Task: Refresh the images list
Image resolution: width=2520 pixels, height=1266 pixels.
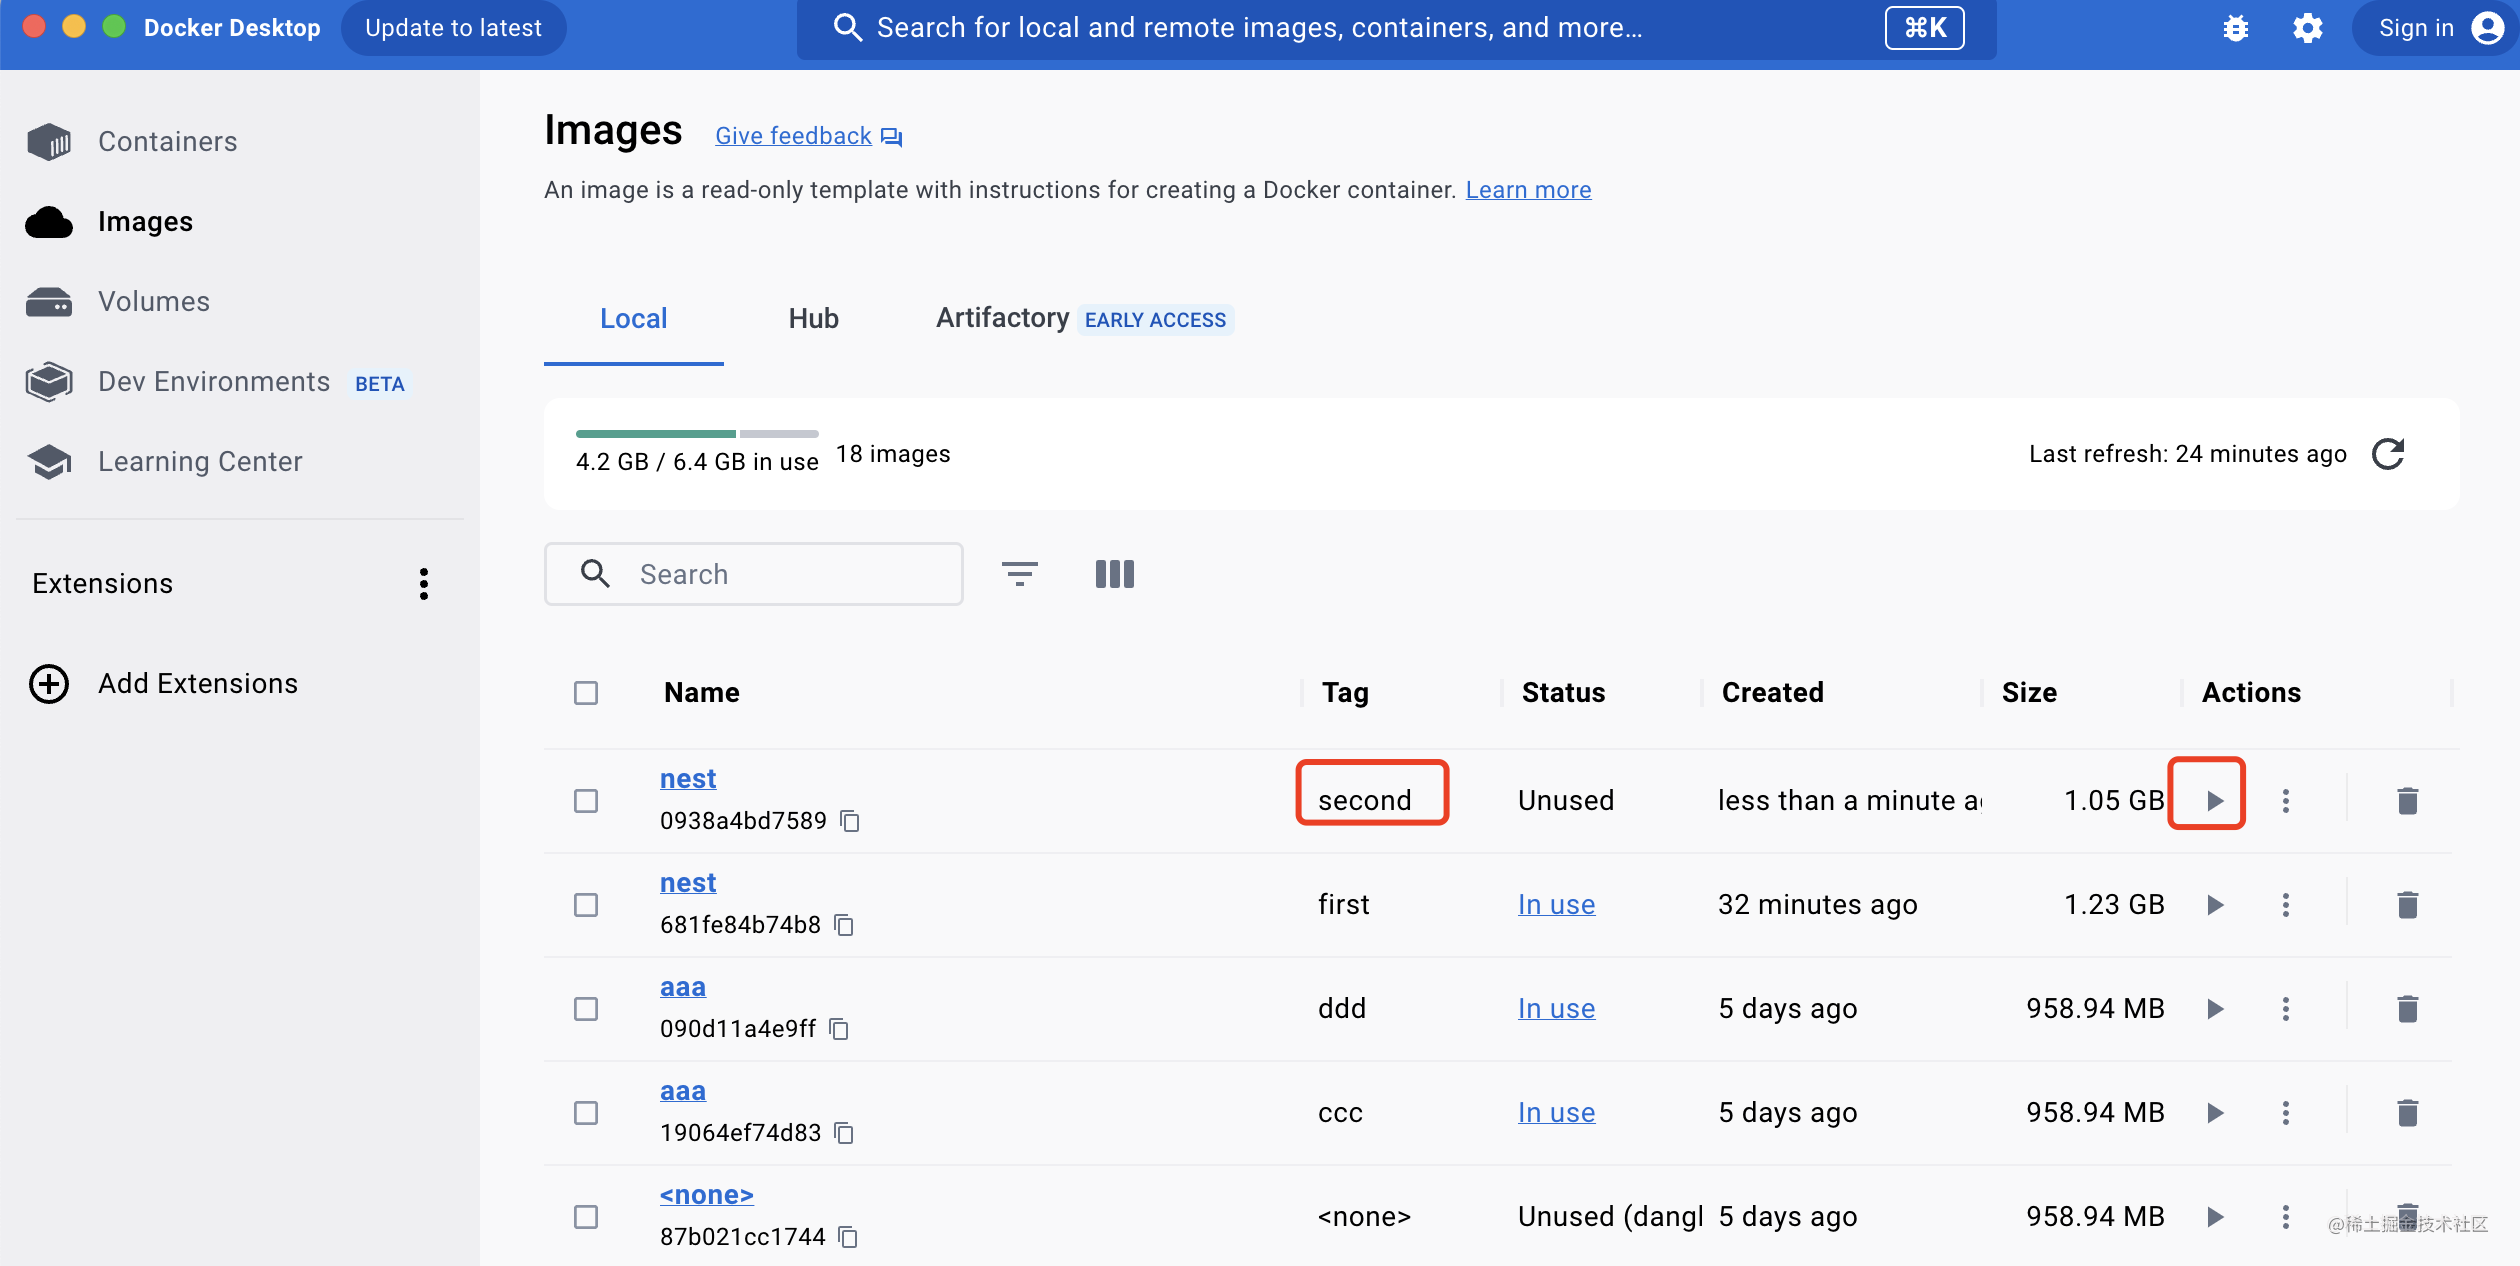Action: pos(2388,454)
